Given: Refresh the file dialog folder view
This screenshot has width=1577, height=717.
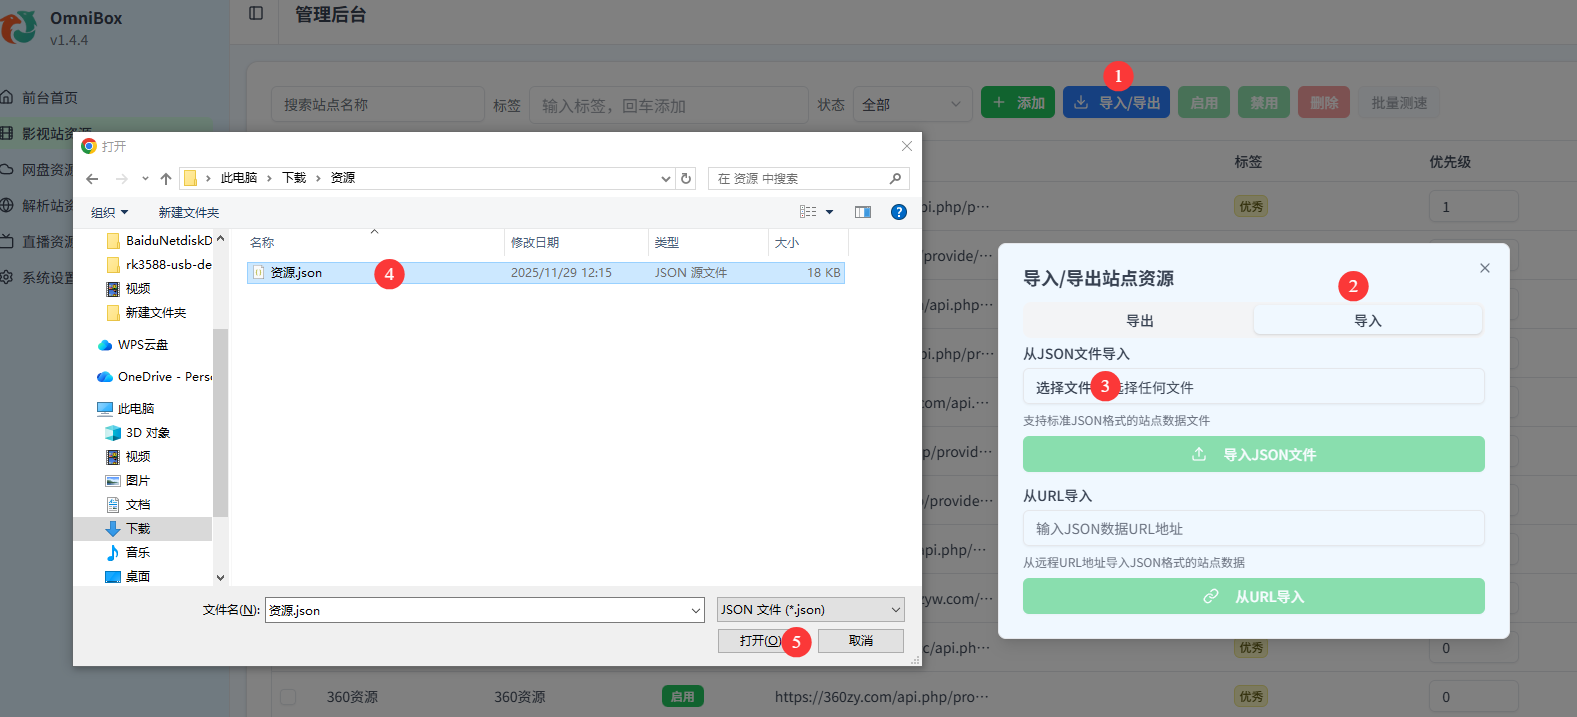Looking at the screenshot, I should coord(686,179).
